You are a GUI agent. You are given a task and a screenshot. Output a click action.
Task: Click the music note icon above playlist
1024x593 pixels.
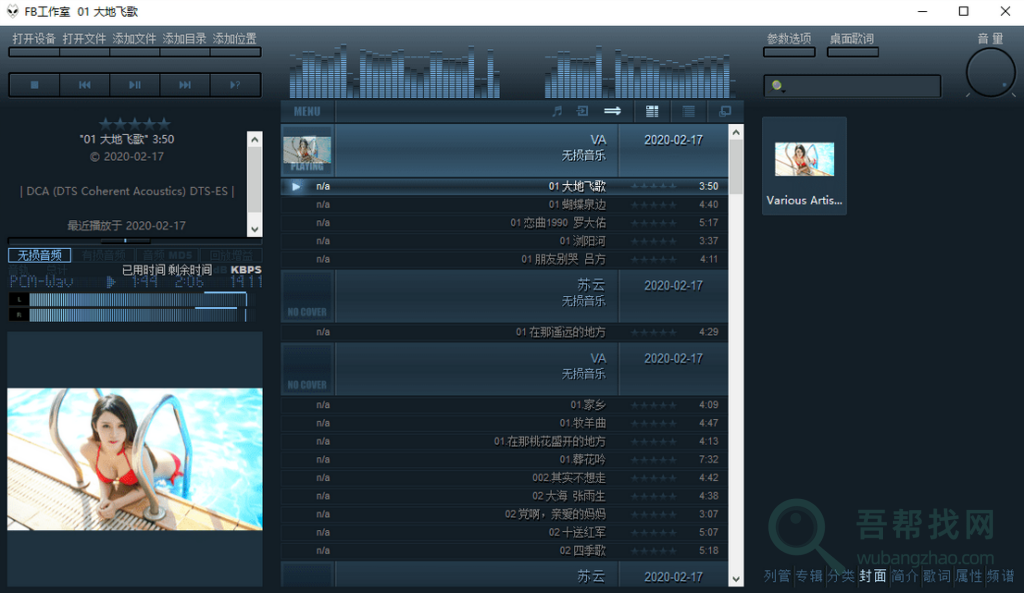pos(557,111)
